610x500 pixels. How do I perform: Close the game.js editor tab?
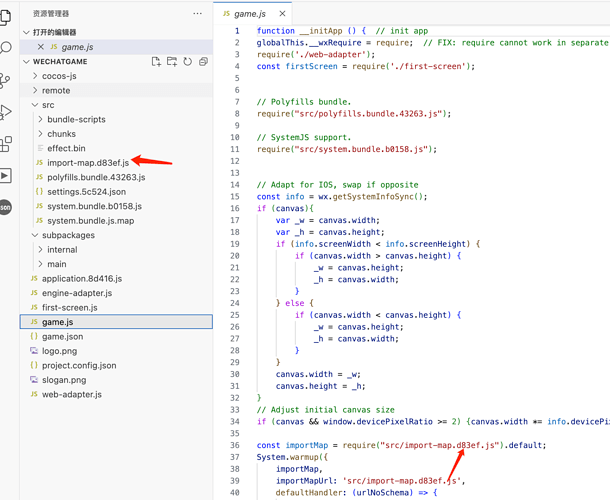click(282, 14)
